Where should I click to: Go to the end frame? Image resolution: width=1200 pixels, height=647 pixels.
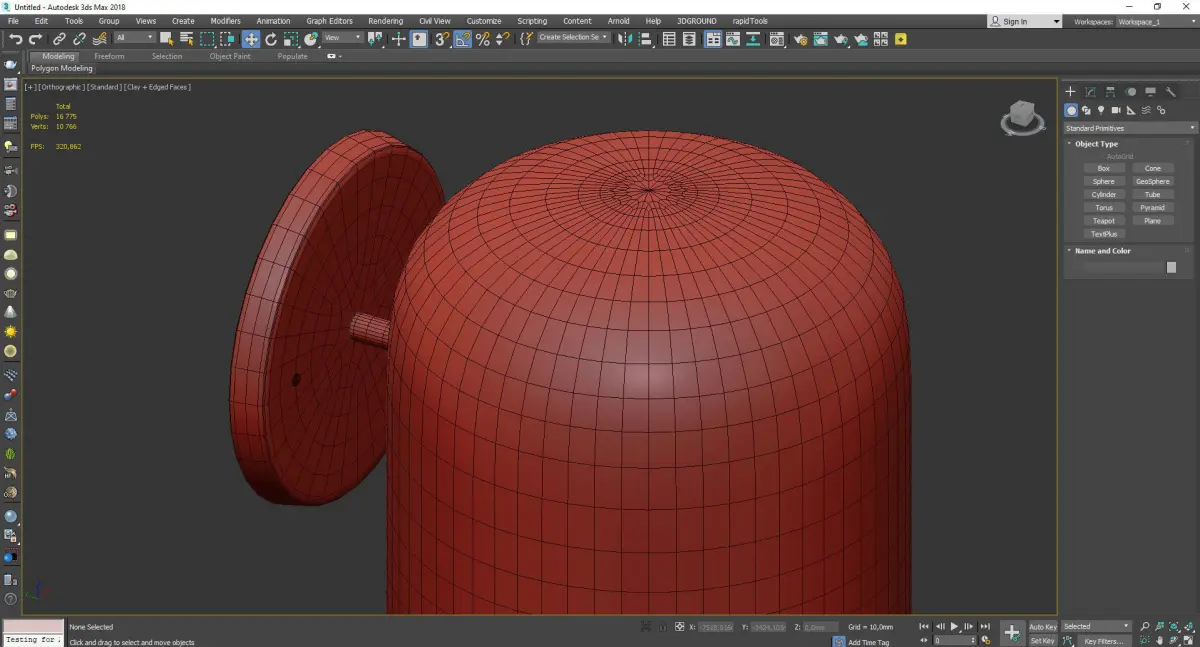pyautogui.click(x=985, y=626)
